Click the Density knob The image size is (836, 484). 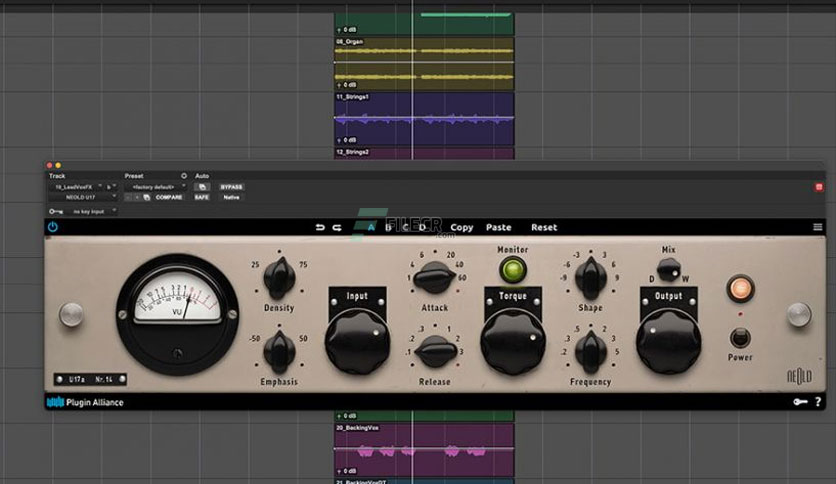279,277
